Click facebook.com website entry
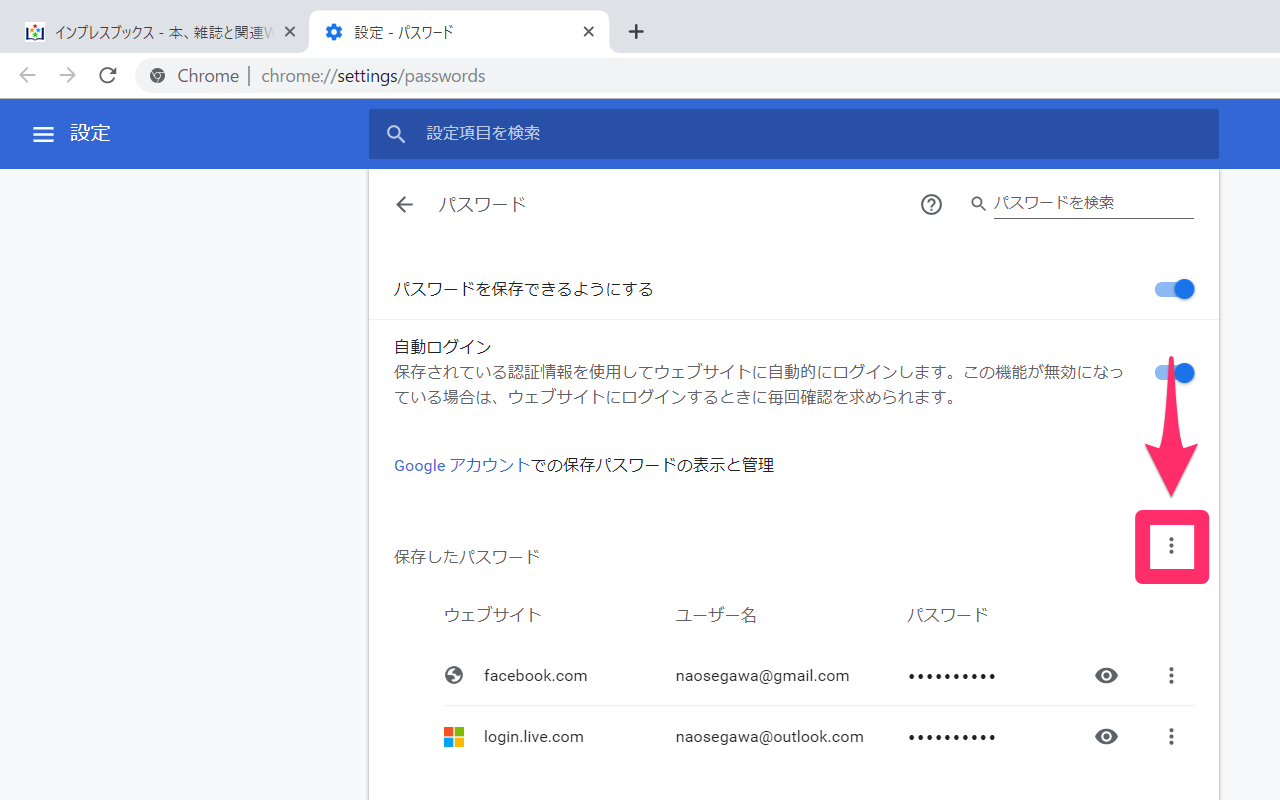 tap(535, 676)
